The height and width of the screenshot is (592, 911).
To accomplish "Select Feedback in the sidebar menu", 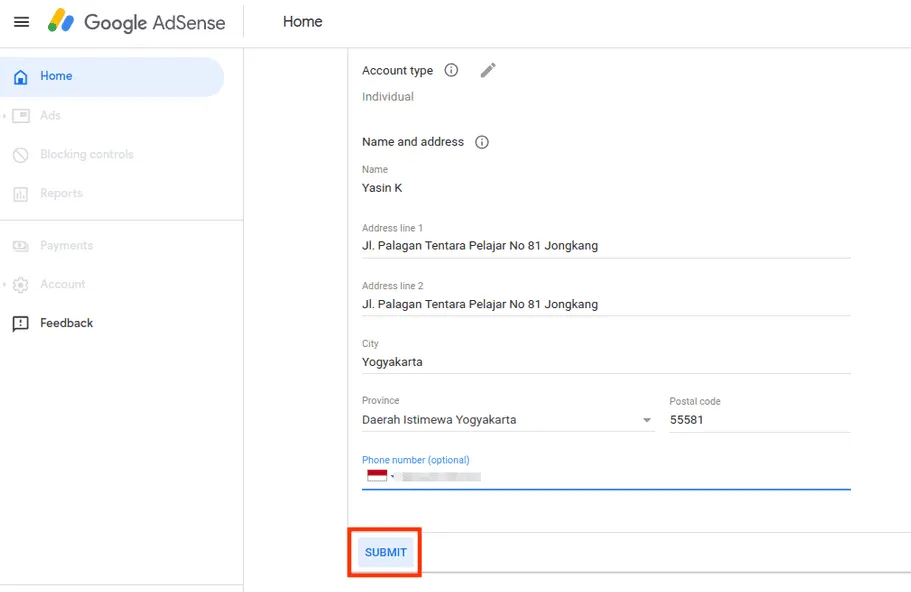I will click(x=21, y=323).
